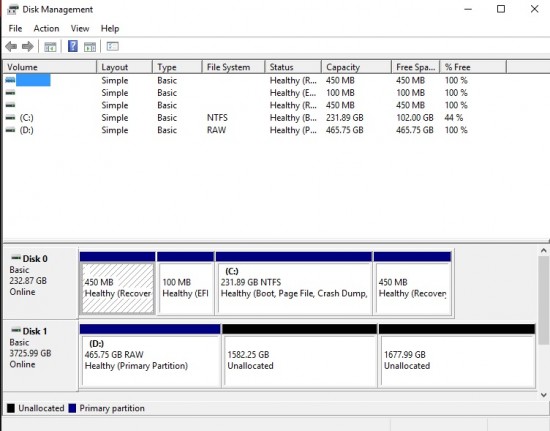Click the Help question mark icon

(x=73, y=46)
